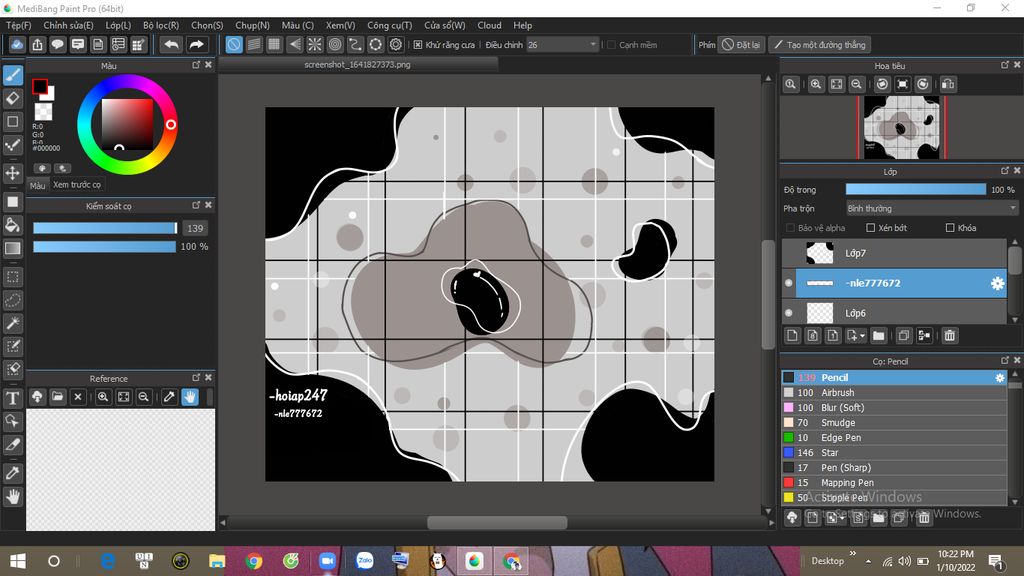1024x576 pixels.
Task: Toggle the Khử răng cưa checkbox
Action: point(418,45)
